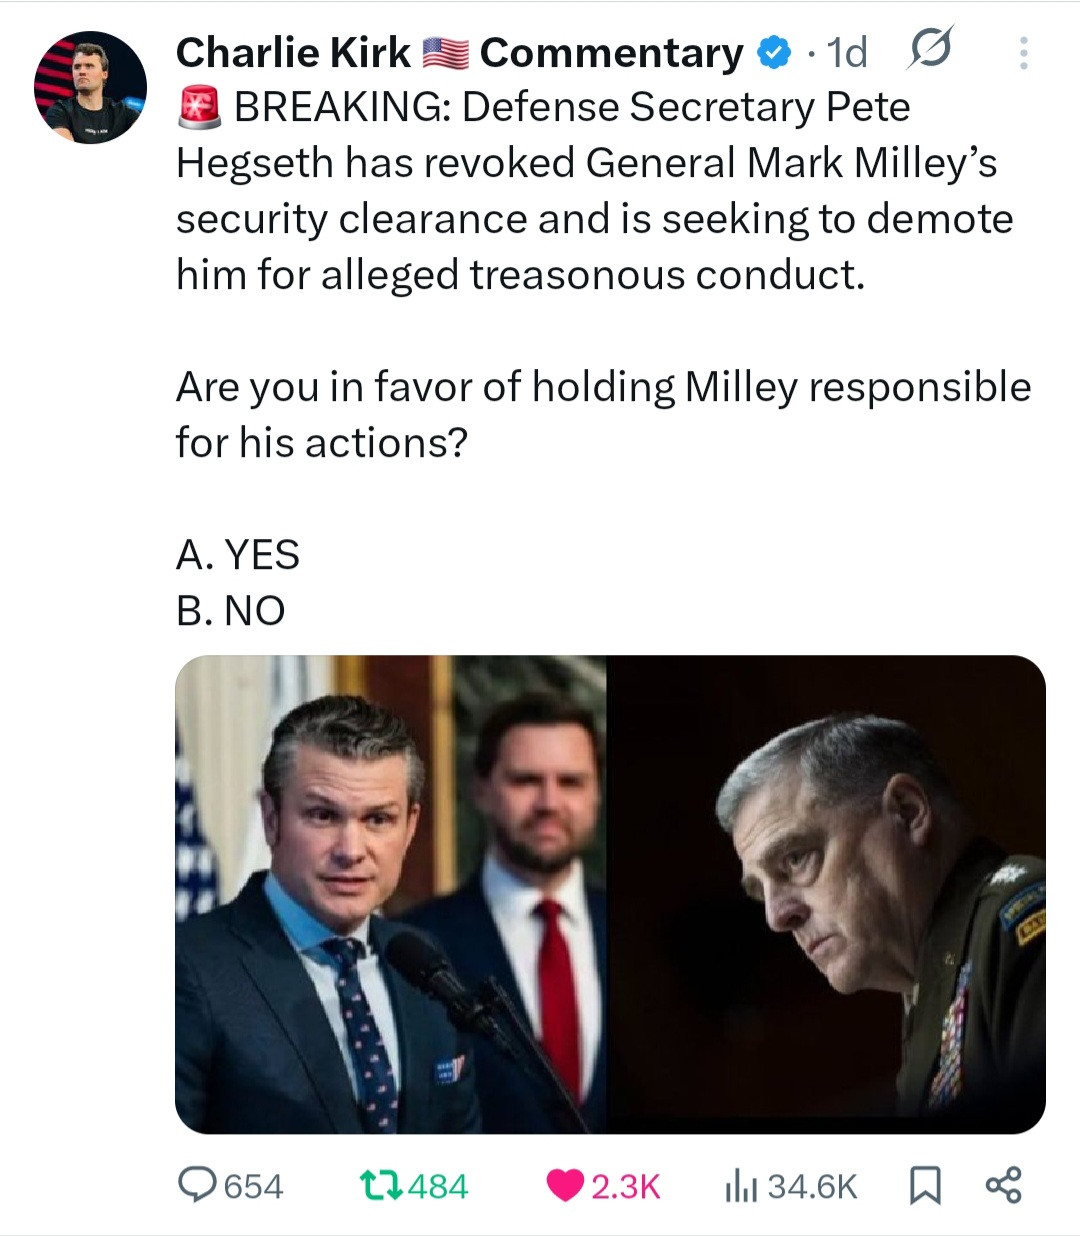Viewport: 1080px width, 1236px height.
Task: Unlike the post via the pink heart
Action: [565, 1185]
